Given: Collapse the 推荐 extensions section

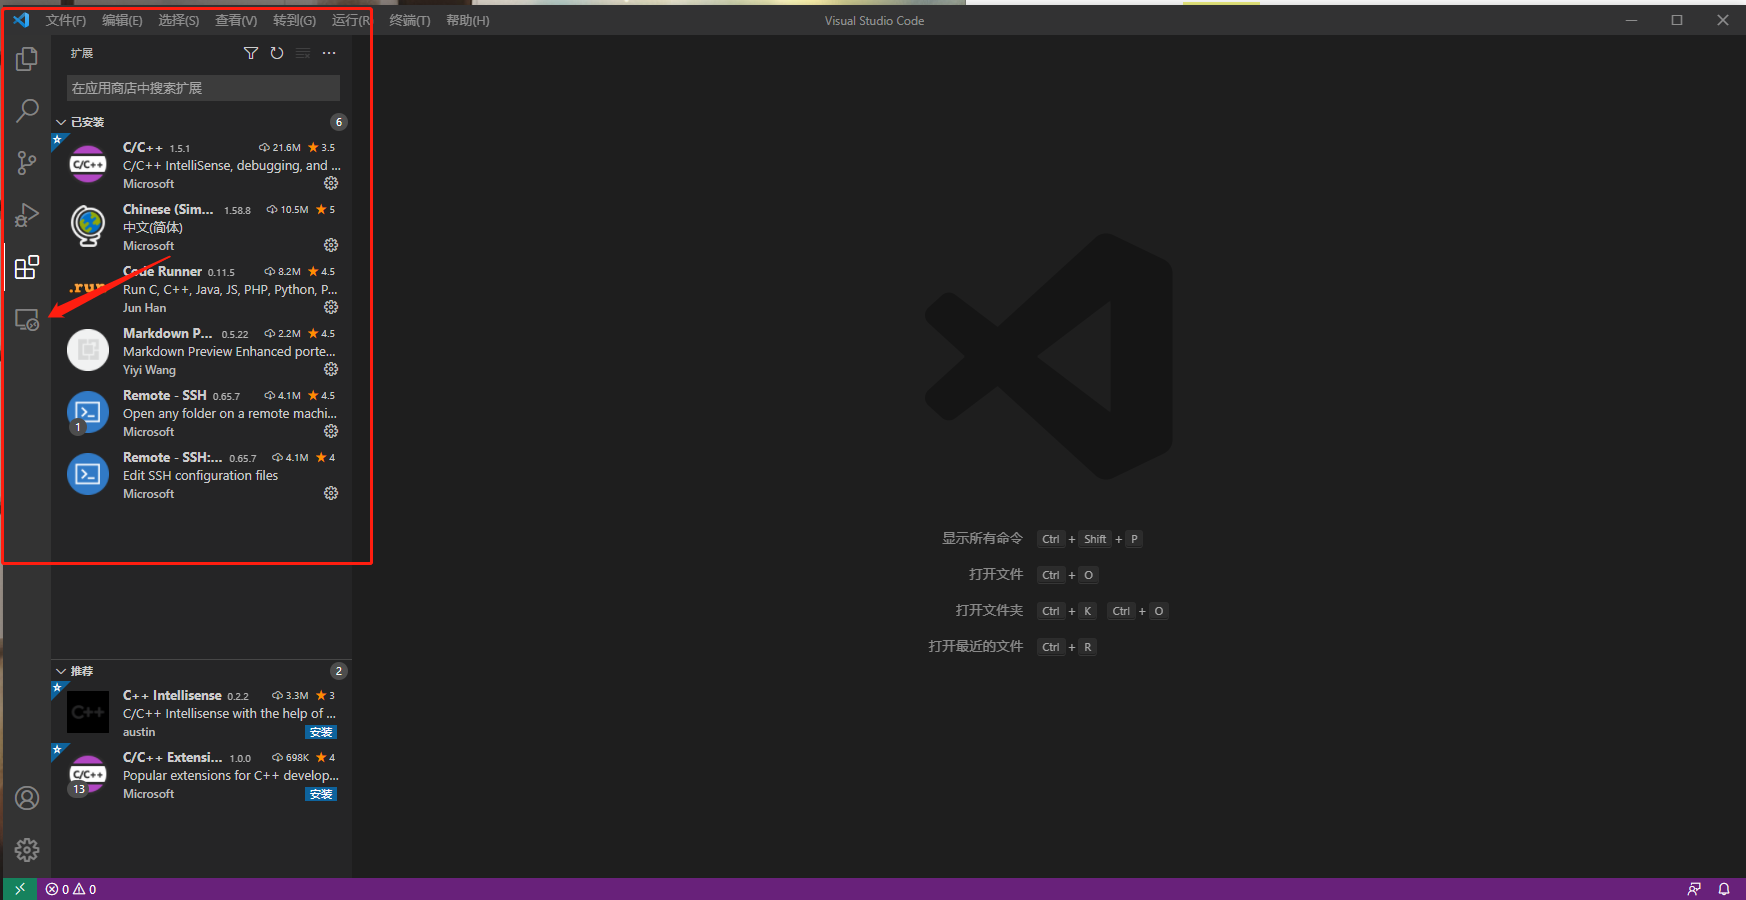Looking at the screenshot, I should point(80,670).
